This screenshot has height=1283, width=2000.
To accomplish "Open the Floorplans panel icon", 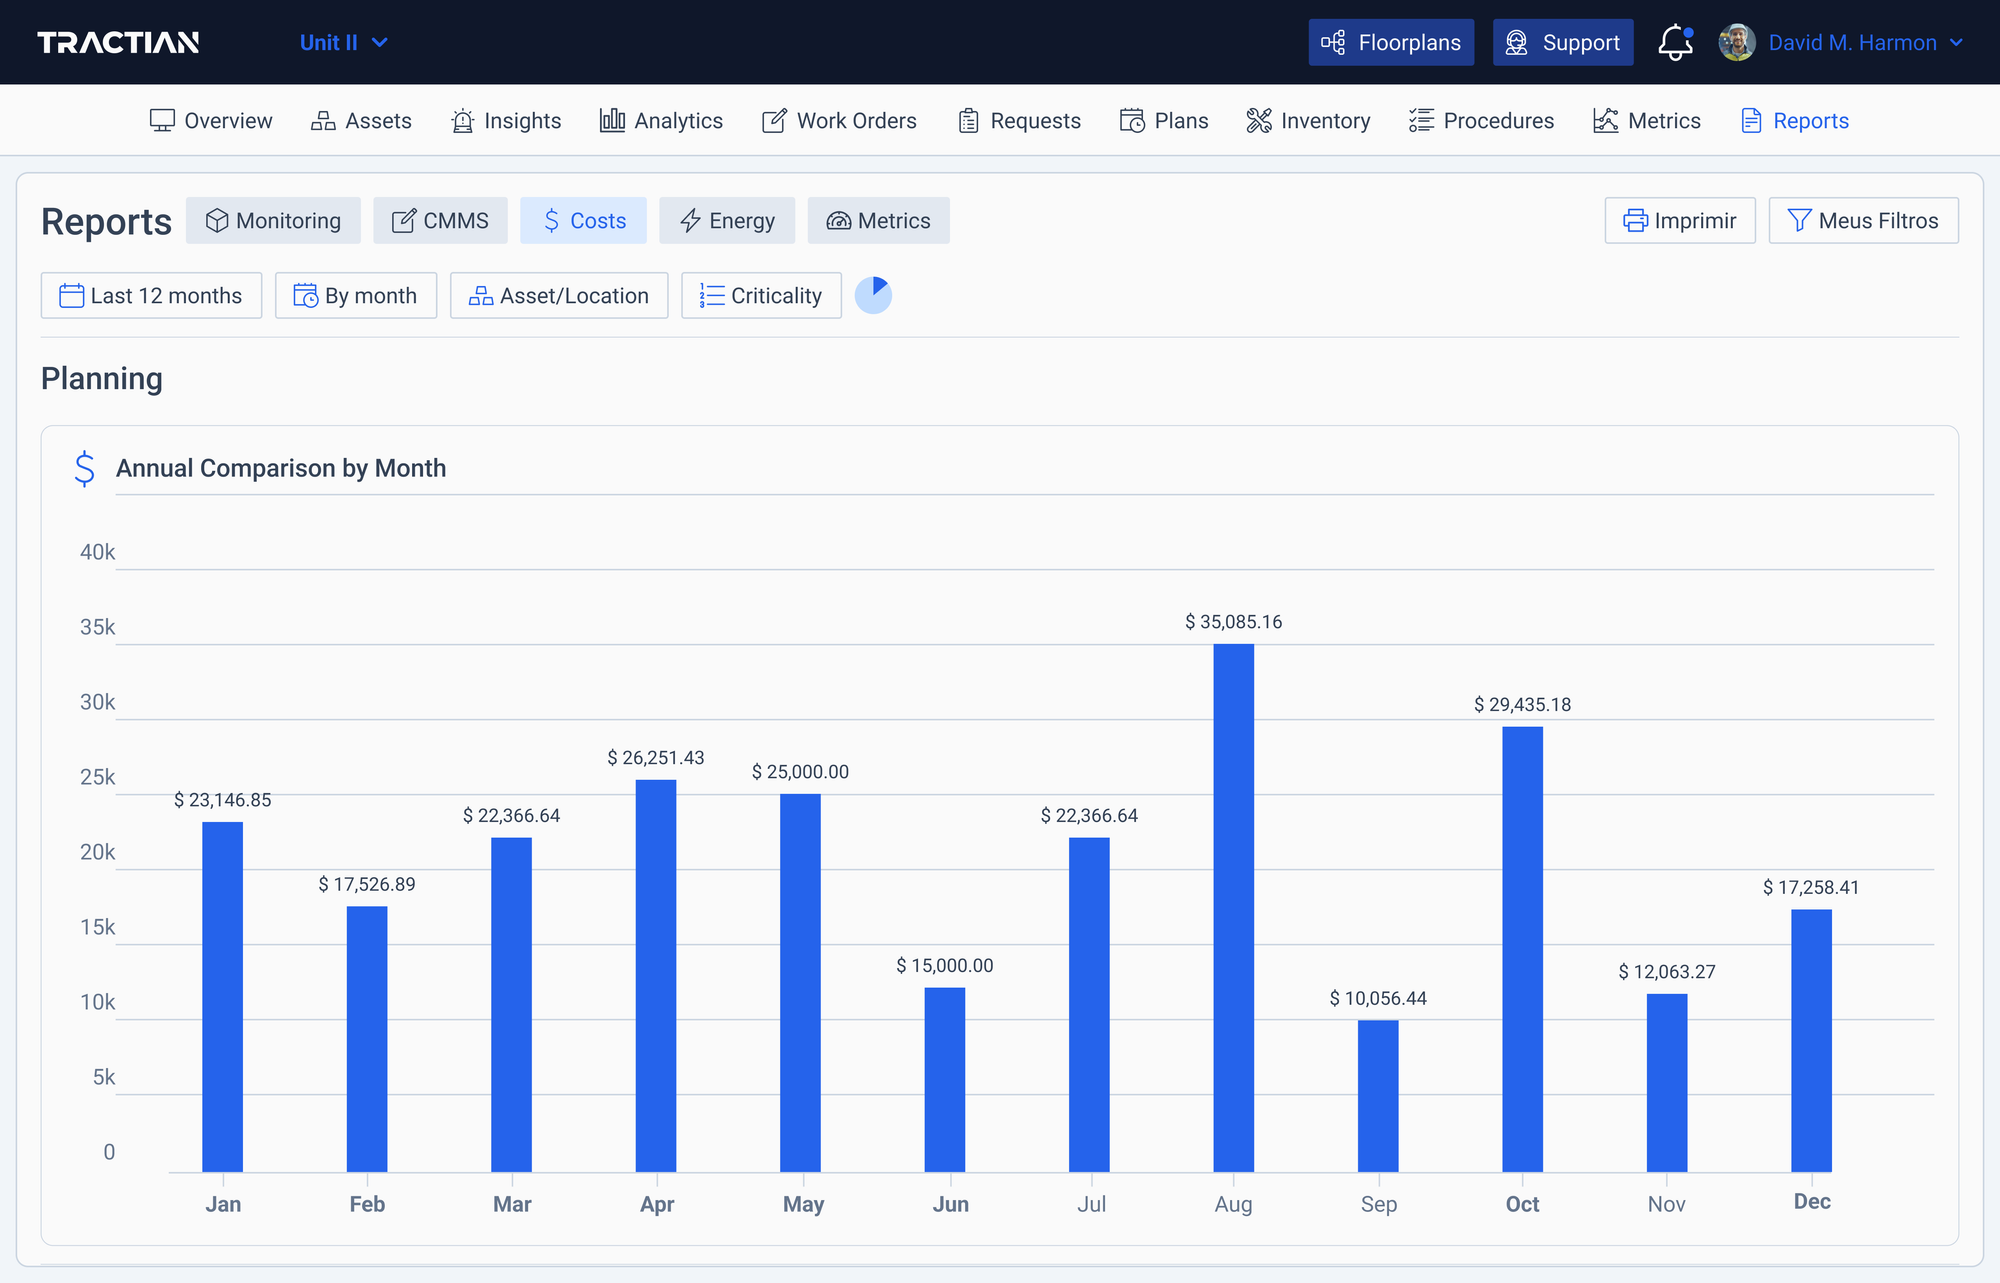I will 1335,42.
